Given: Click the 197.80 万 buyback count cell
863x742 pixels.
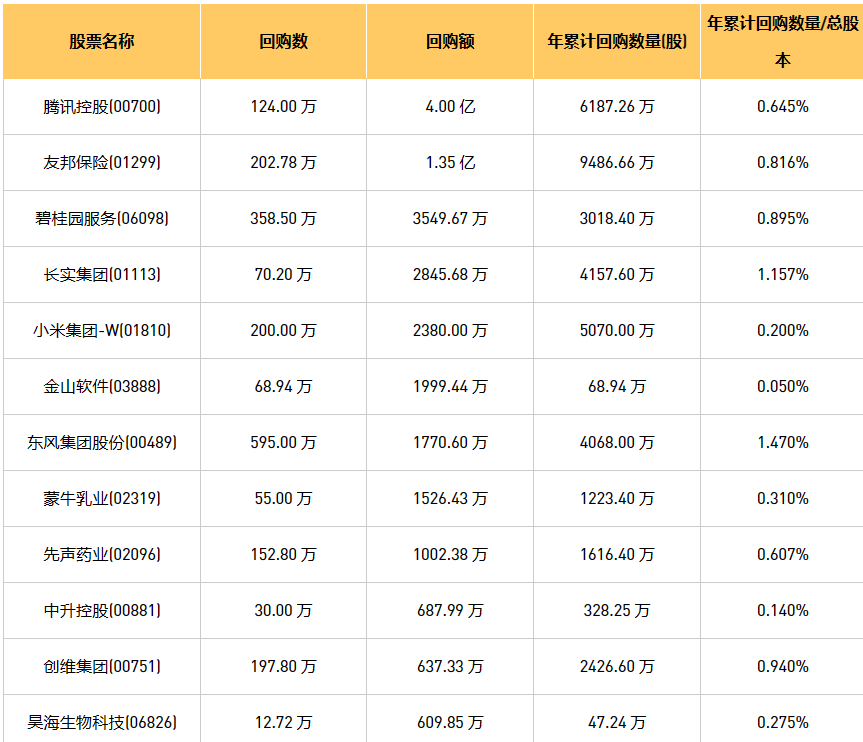Looking at the screenshot, I should point(283,667).
